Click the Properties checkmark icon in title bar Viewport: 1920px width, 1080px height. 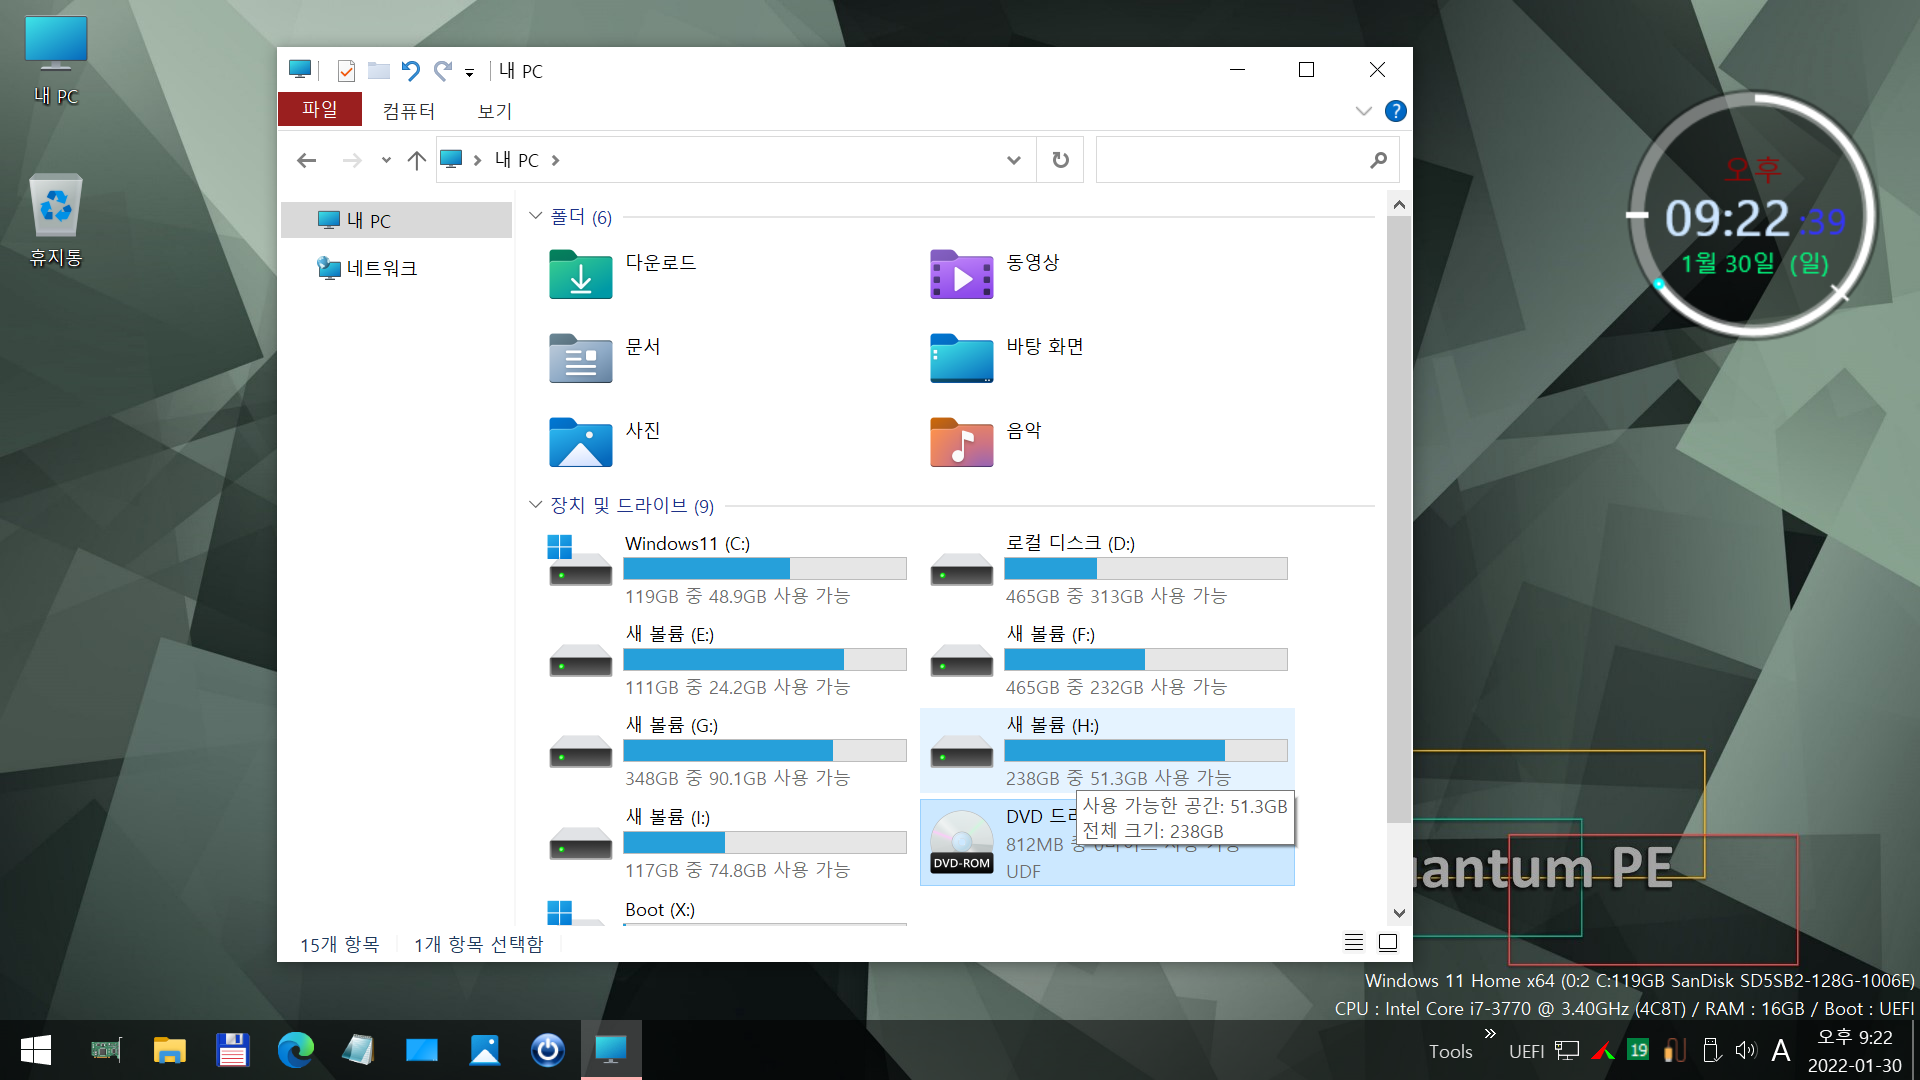(x=346, y=71)
